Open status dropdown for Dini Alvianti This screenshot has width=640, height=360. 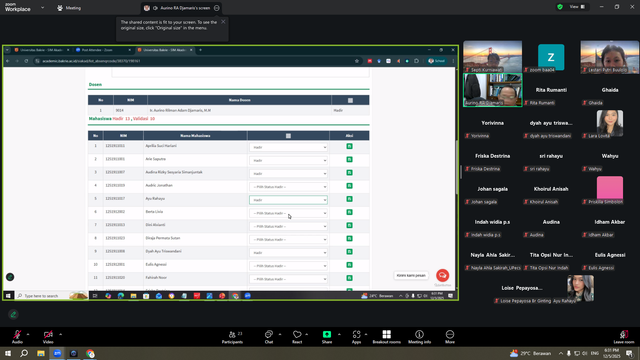point(288,226)
